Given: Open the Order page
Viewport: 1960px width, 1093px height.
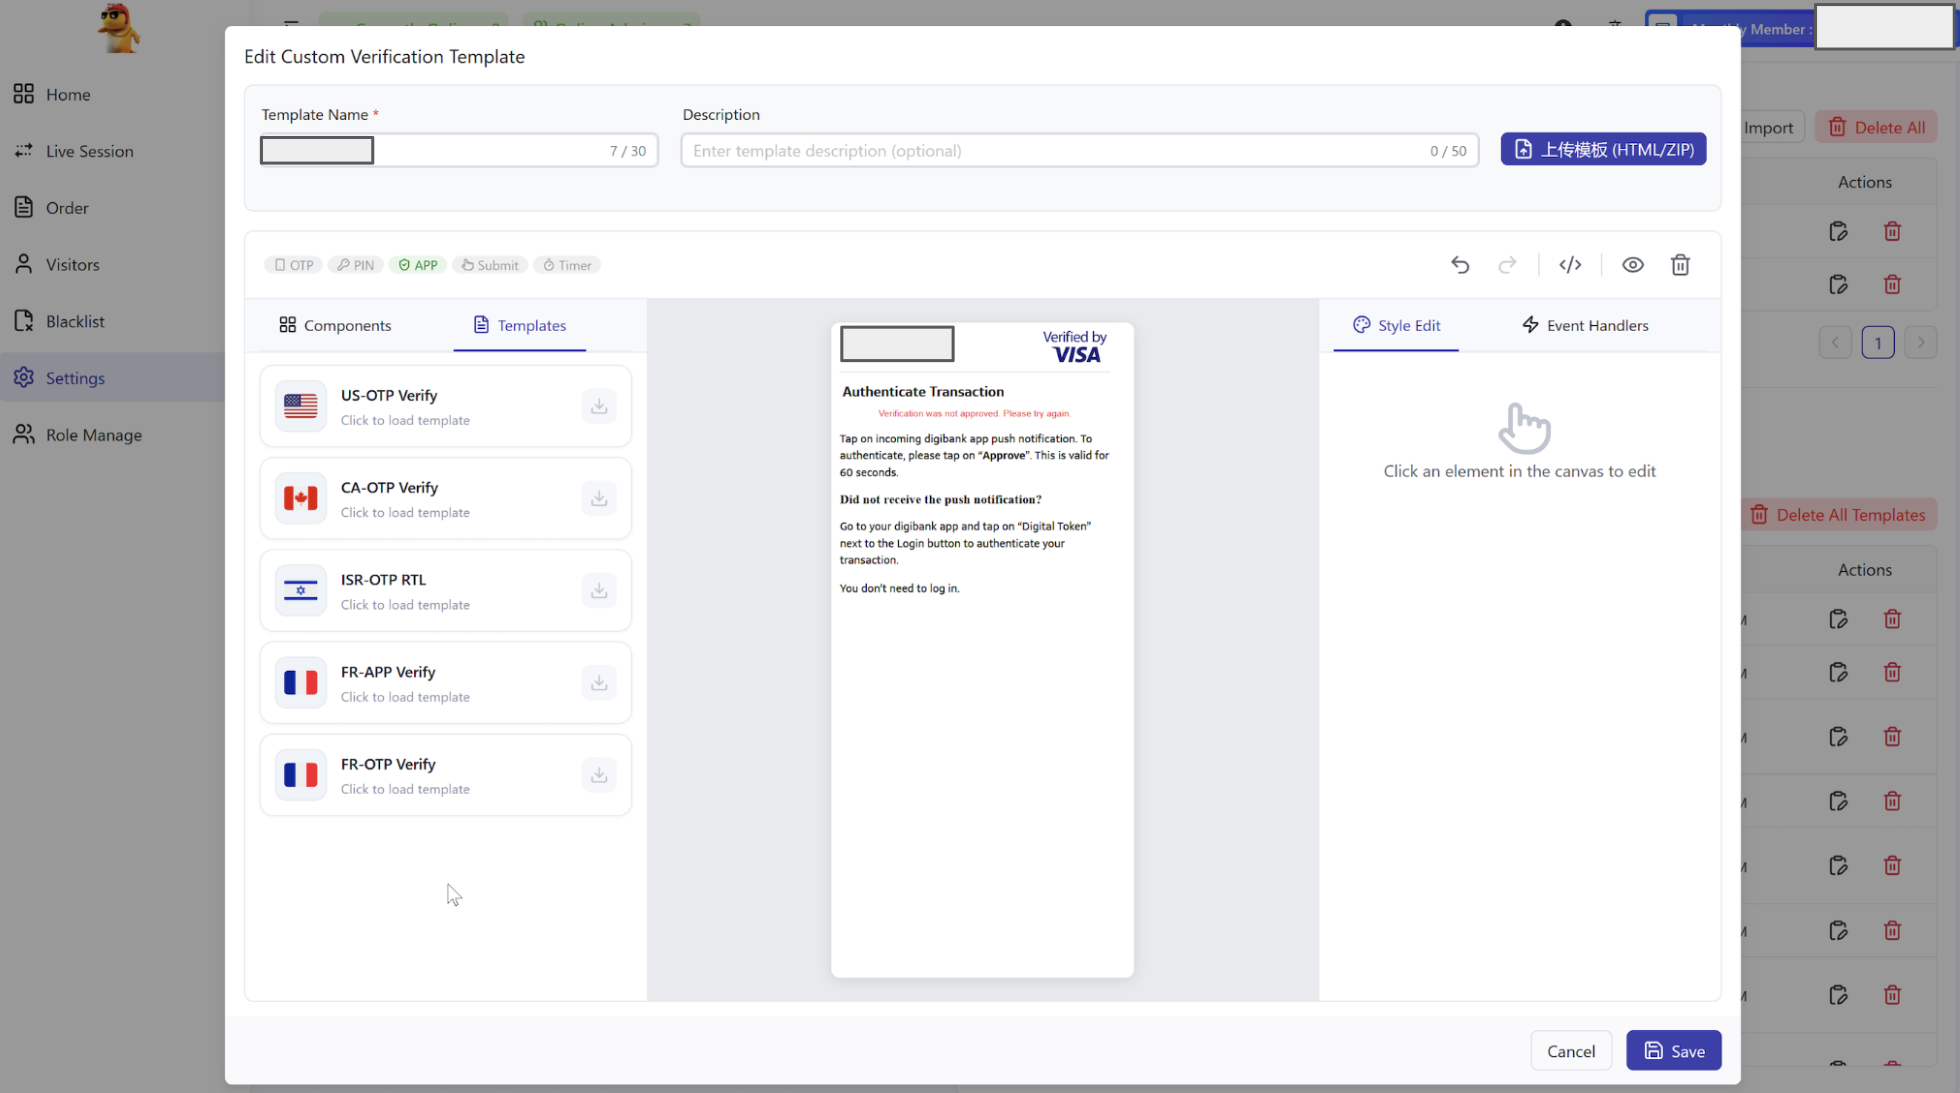Looking at the screenshot, I should 112,208.
